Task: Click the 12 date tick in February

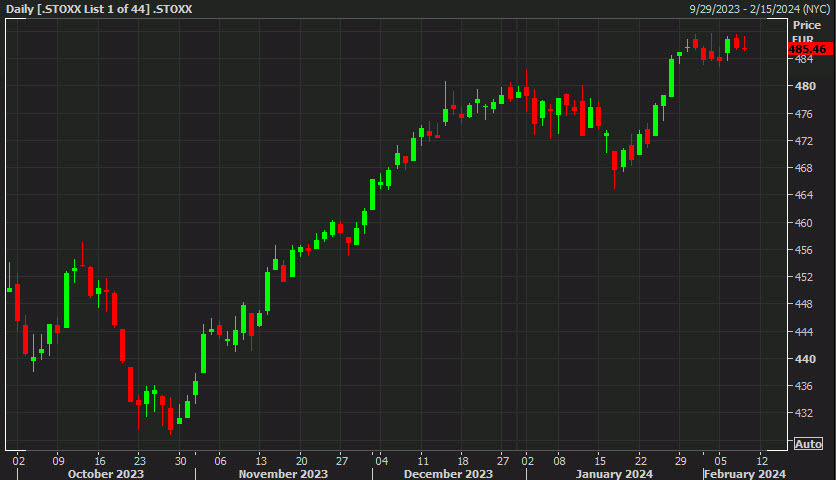Action: pos(762,461)
